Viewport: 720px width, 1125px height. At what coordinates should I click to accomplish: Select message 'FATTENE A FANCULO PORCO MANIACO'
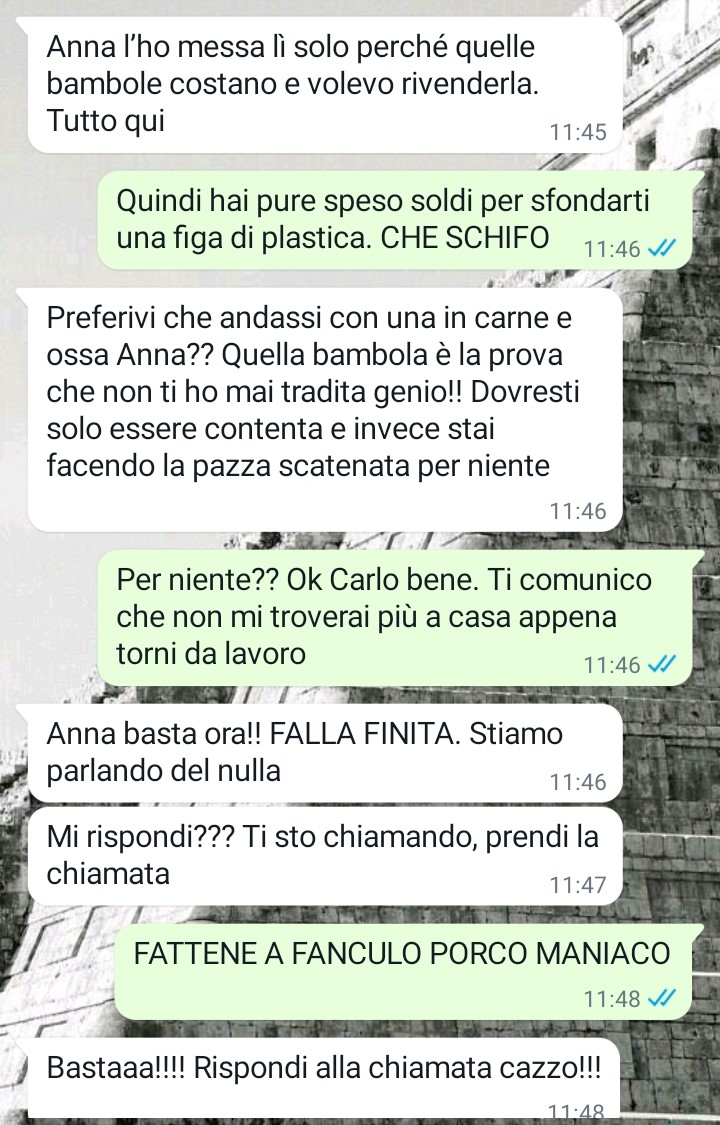point(404,972)
